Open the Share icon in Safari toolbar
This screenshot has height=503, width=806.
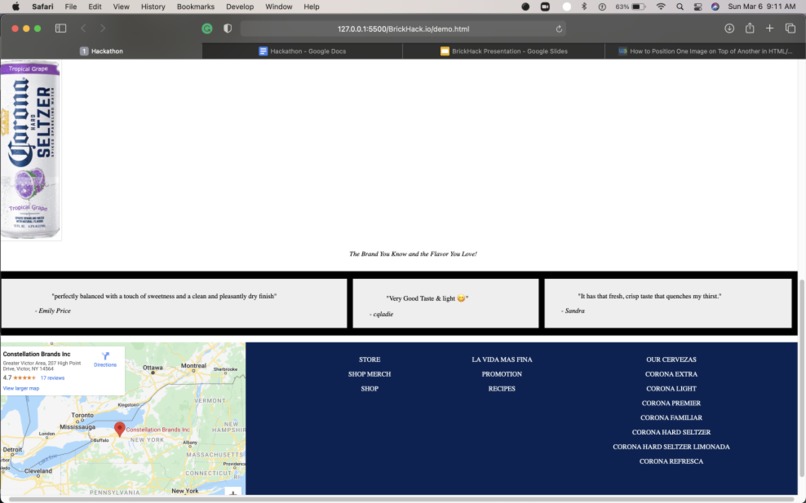pos(749,28)
